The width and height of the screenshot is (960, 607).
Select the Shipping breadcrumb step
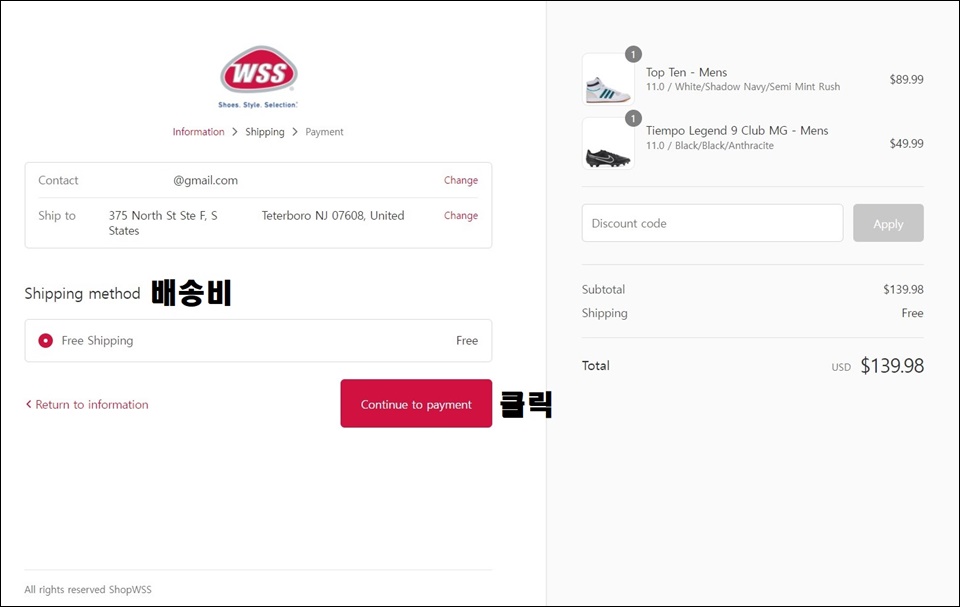(x=264, y=132)
